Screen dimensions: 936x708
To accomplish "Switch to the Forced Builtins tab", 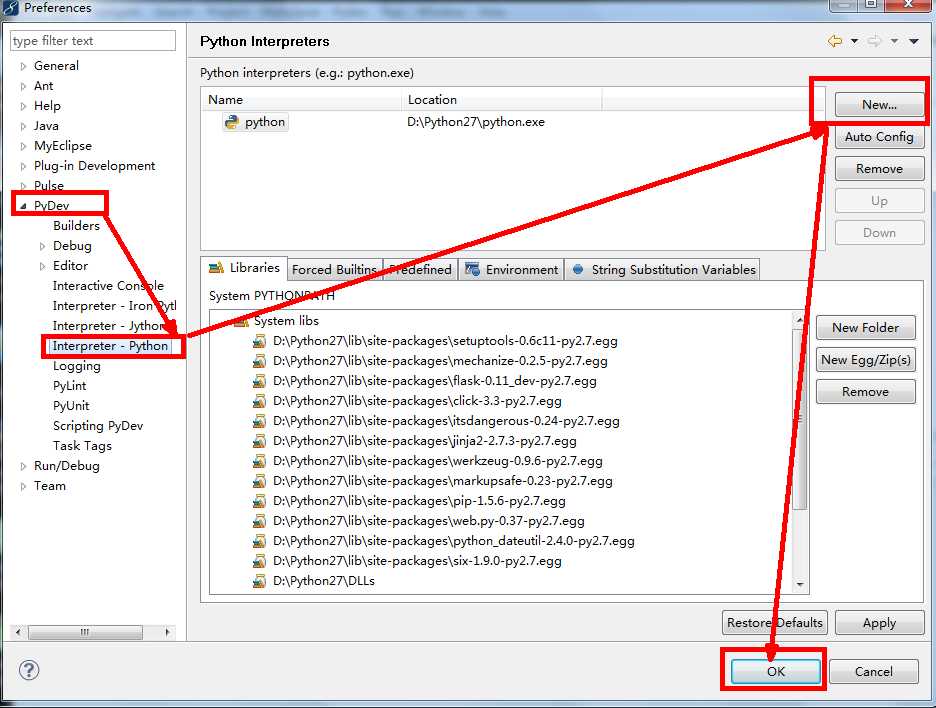I will pos(334,270).
